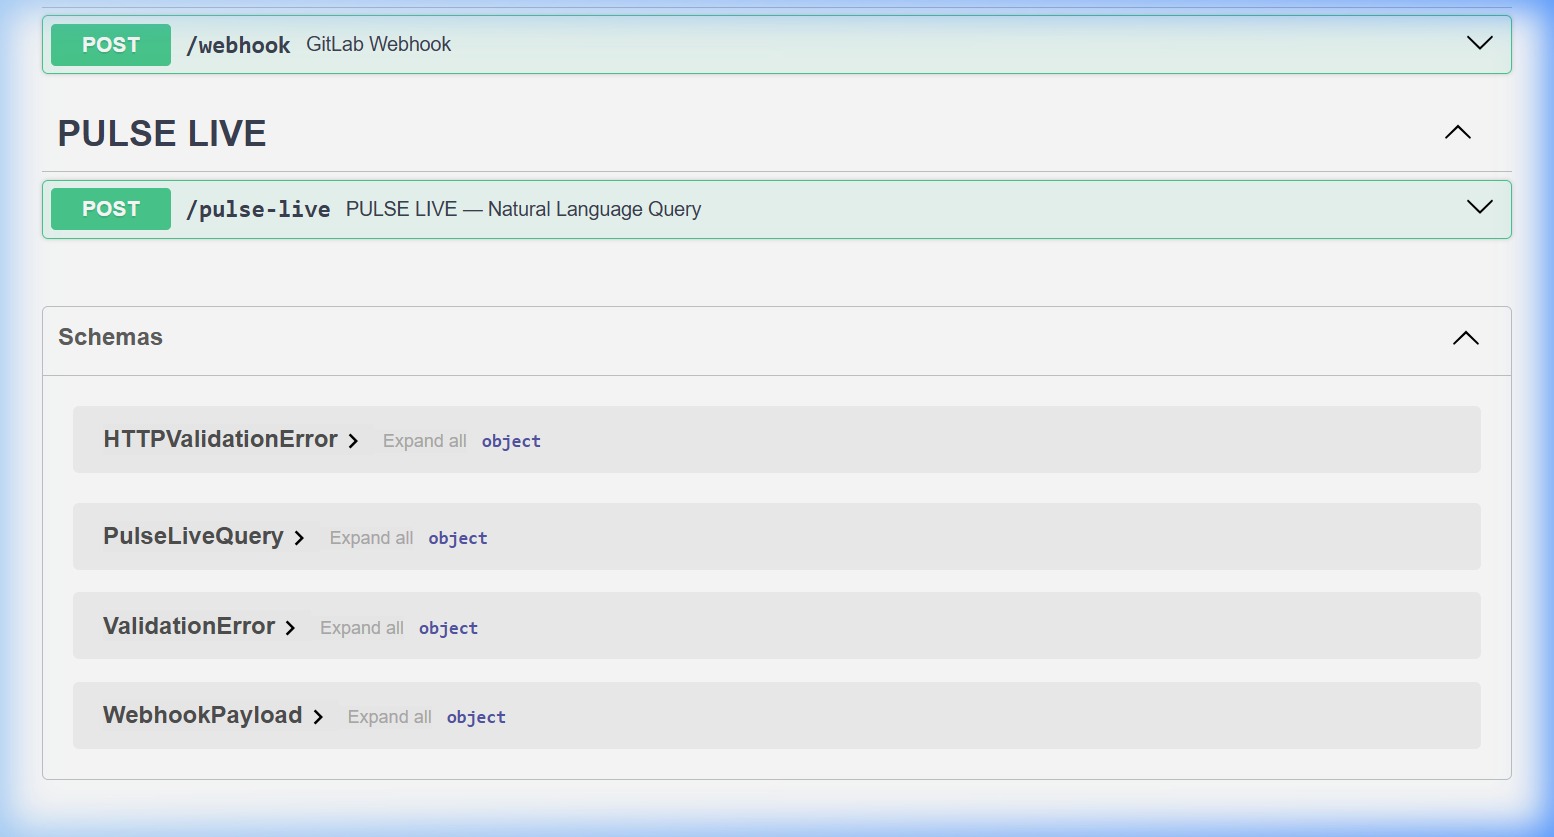This screenshot has width=1554, height=837.
Task: Click the PulseLiveQuery schema name
Action: [193, 536]
